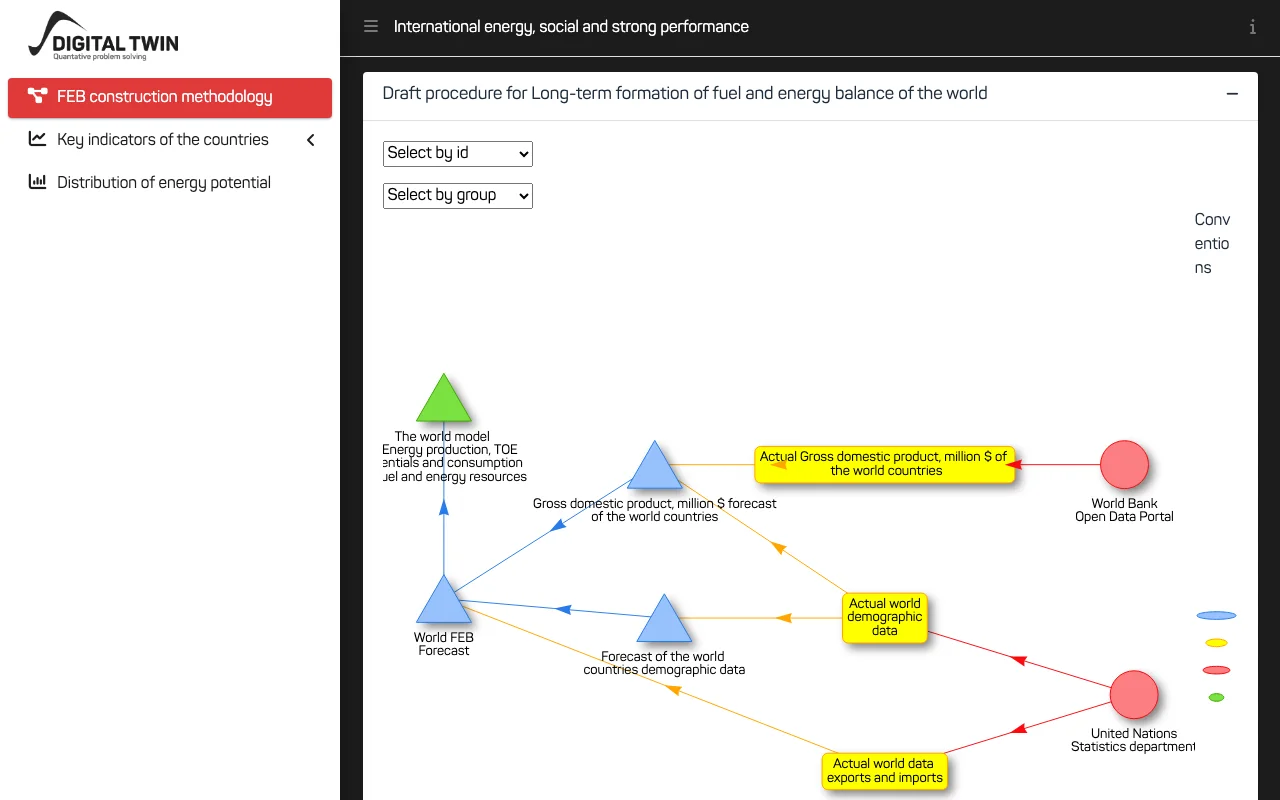This screenshot has height=800, width=1280.
Task: Click the Draft procedure panel title
Action: pyautogui.click(x=685, y=94)
